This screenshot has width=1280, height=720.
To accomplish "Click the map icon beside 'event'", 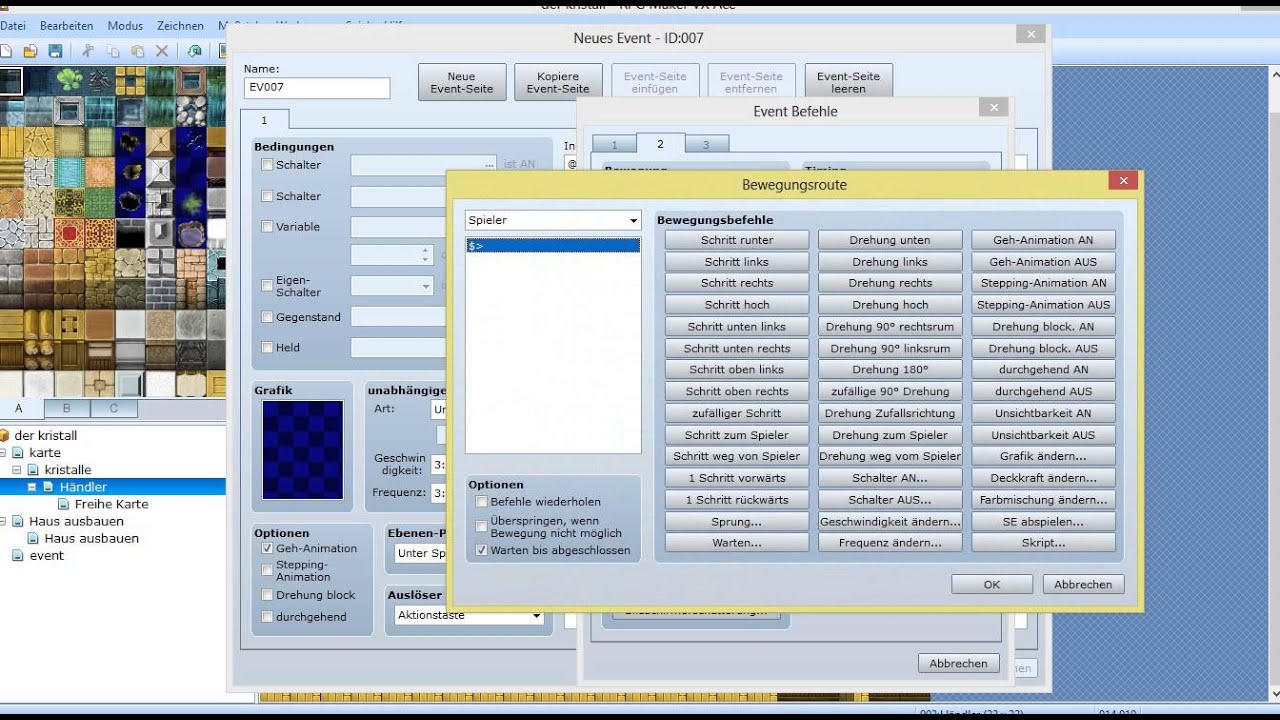I will click(x=19, y=555).
